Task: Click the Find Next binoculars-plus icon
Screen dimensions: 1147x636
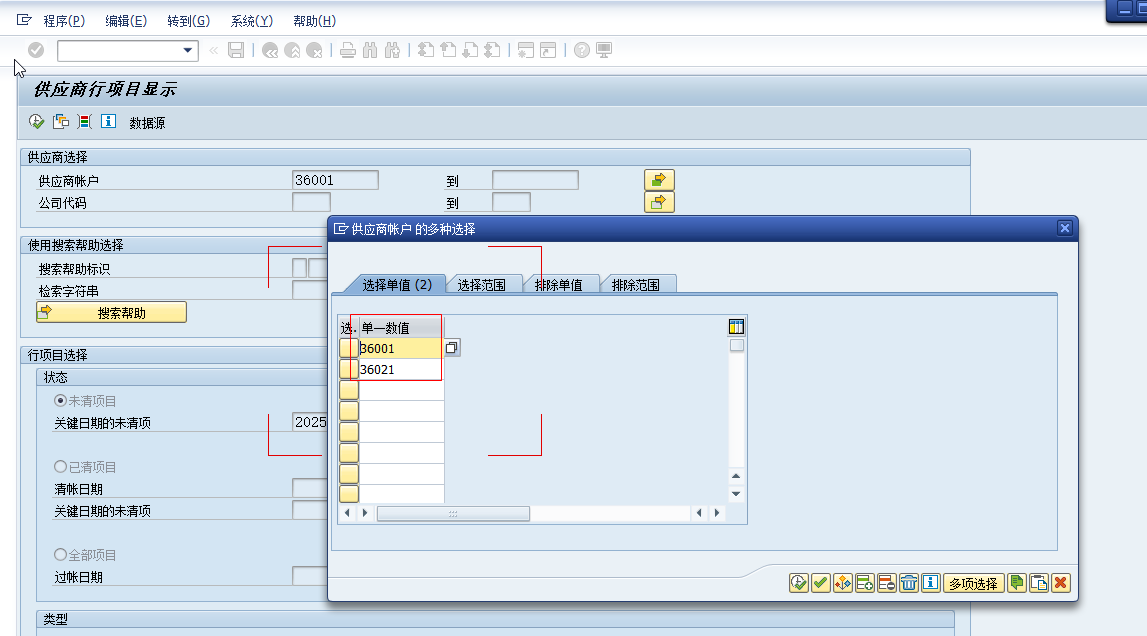Action: 392,50
